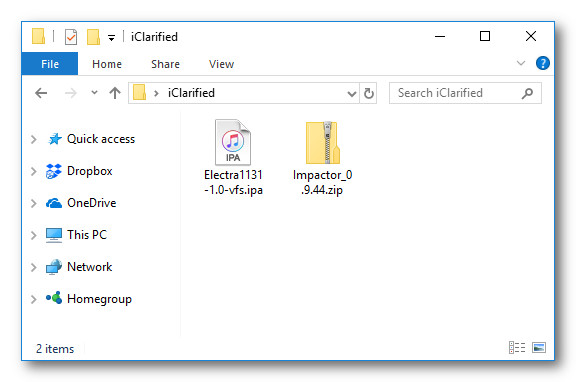The height and width of the screenshot is (382, 576).
Task: Select the Impactor_0.9.44.zip archive icon
Action: pyautogui.click(x=323, y=142)
